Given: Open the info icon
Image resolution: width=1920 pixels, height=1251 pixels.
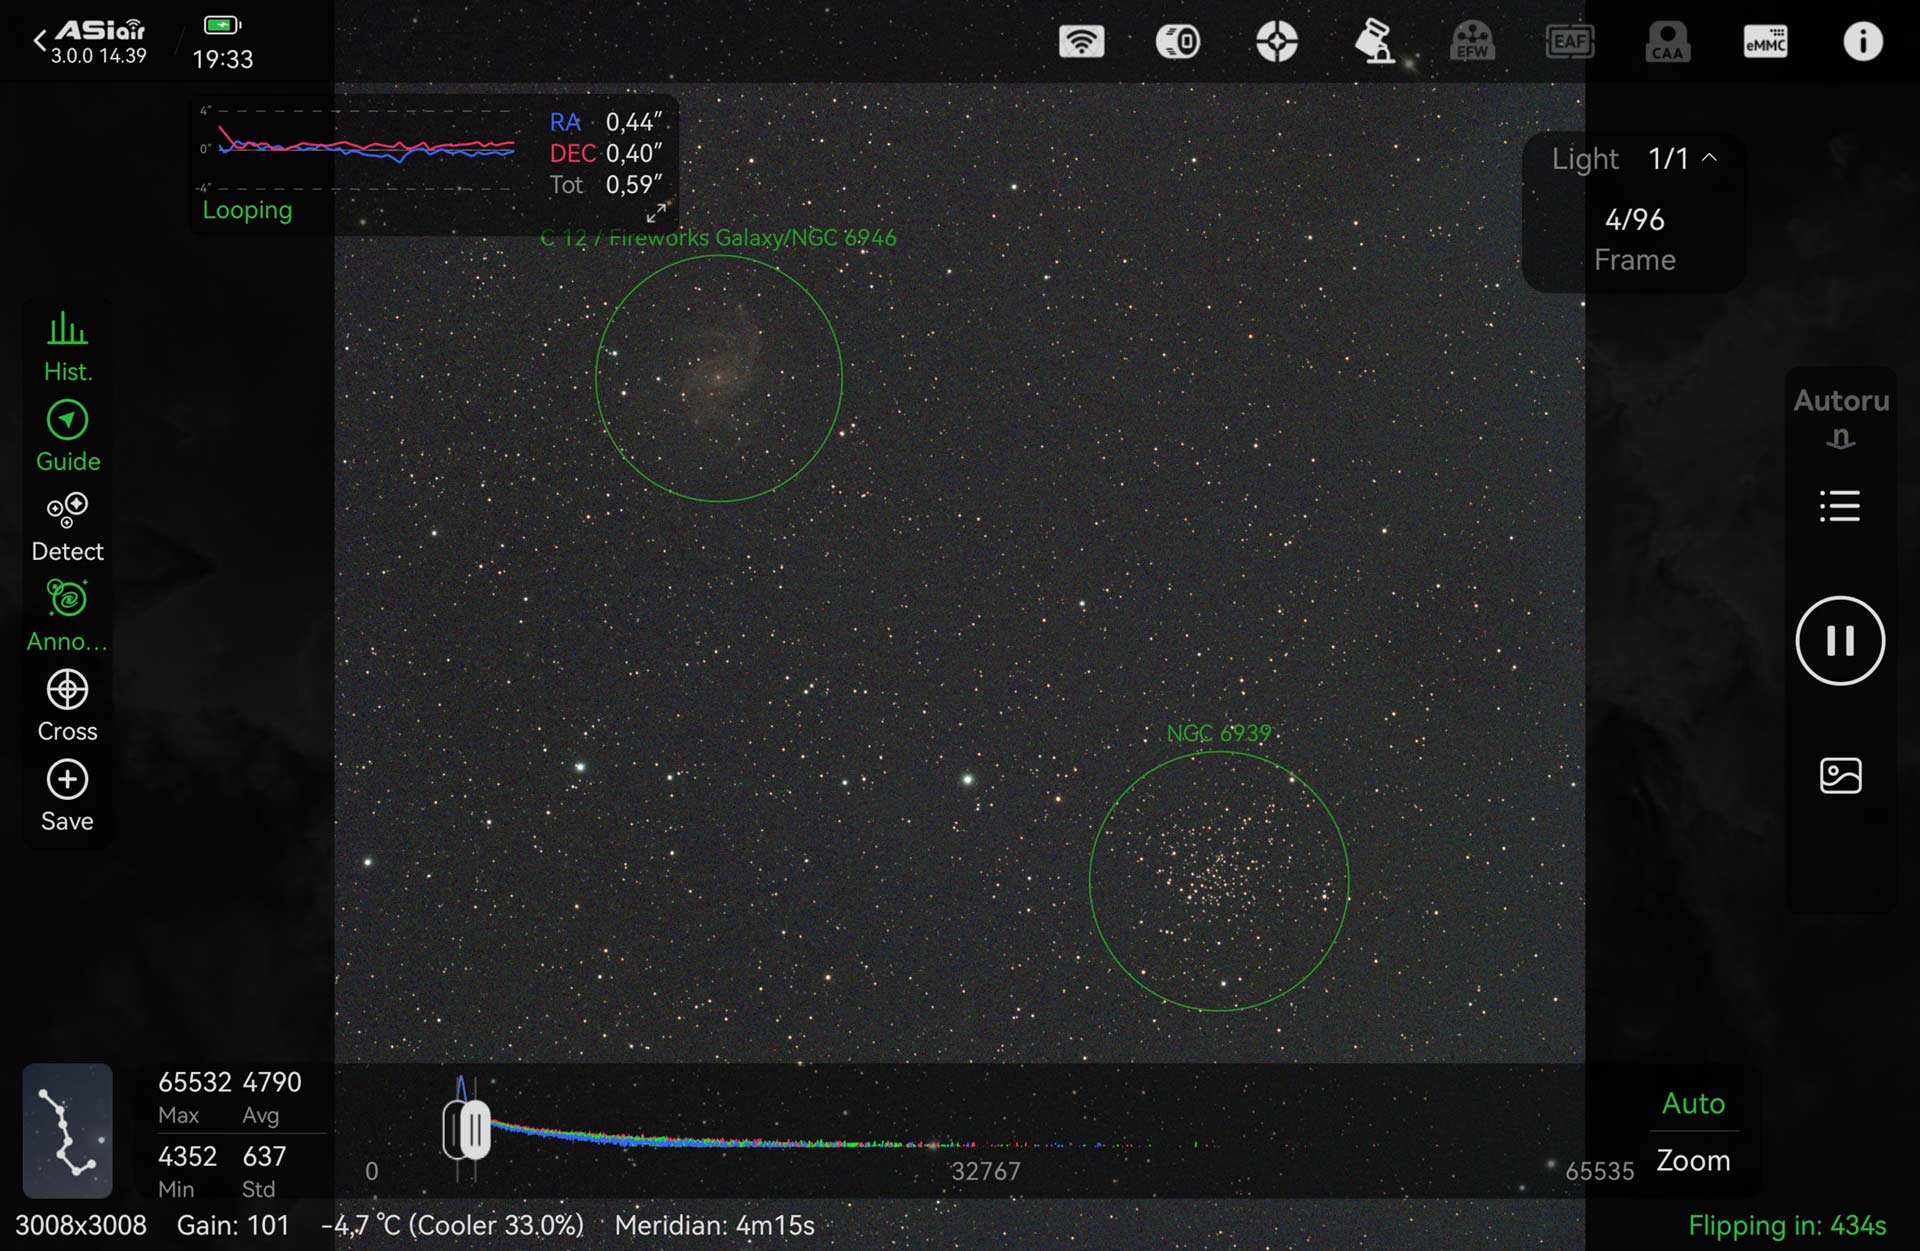Looking at the screenshot, I should [1862, 42].
